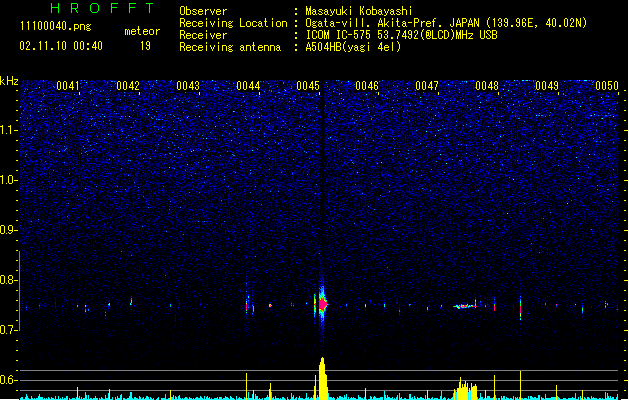
Task: Click the Observer label
Action: [203, 11]
